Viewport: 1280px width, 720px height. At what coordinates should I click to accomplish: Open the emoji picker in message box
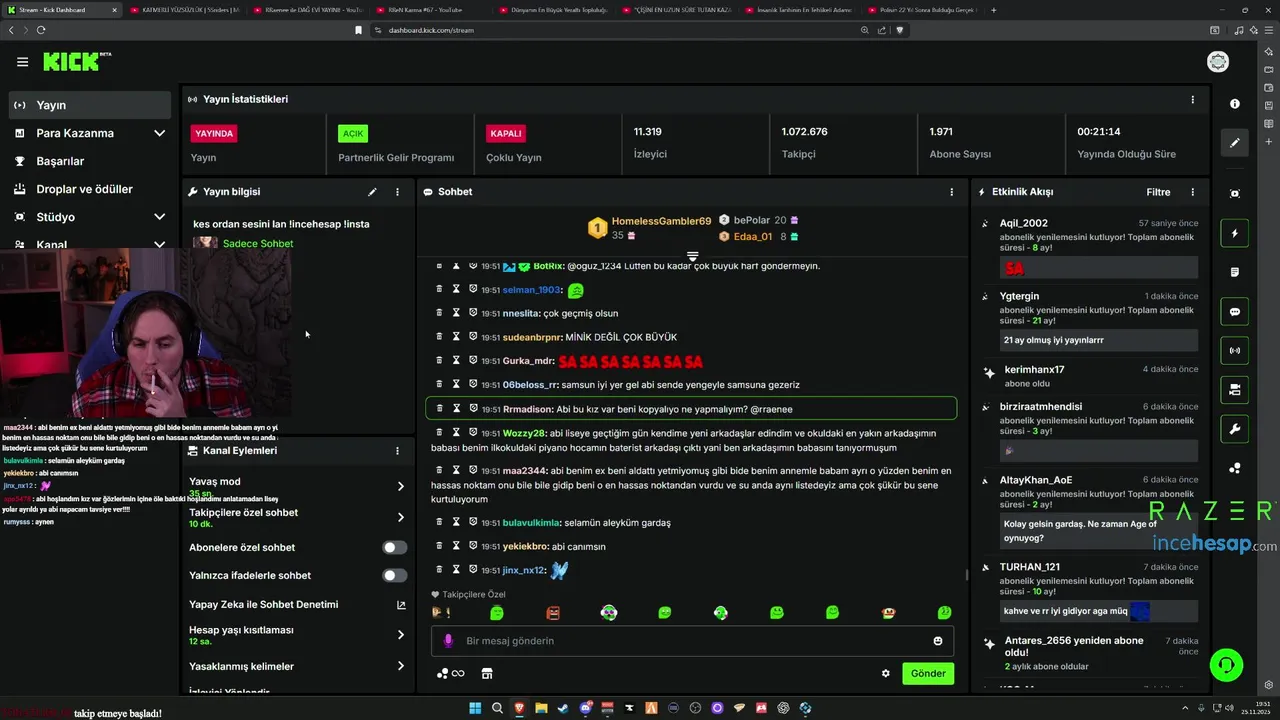coord(938,641)
